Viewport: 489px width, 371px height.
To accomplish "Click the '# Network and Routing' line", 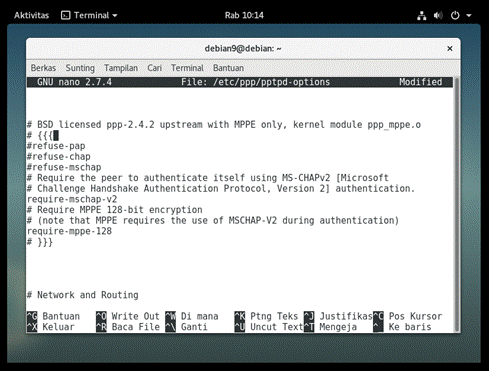I will pos(83,295).
